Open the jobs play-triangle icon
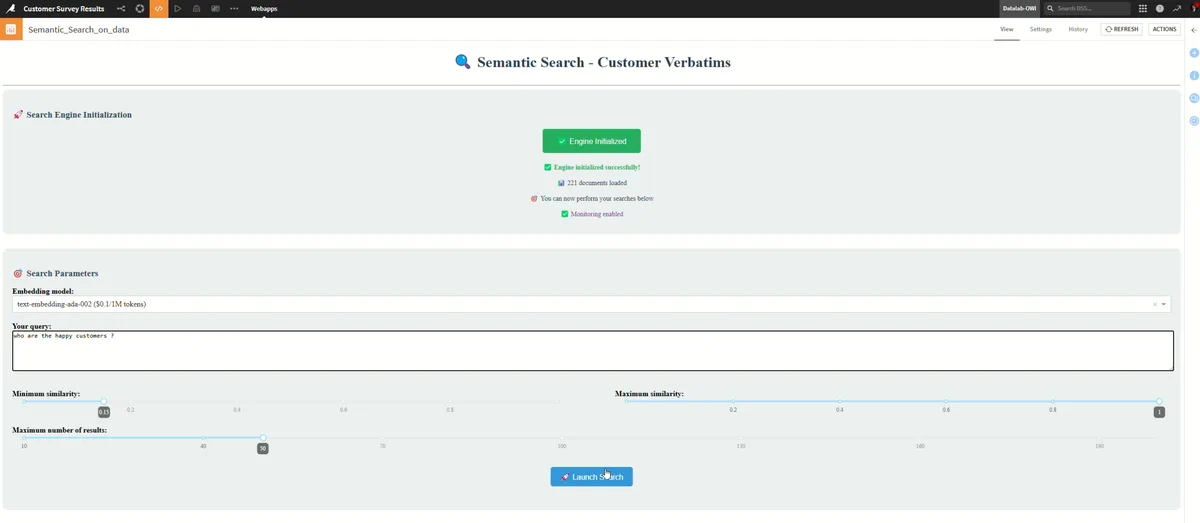 pyautogui.click(x=178, y=8)
